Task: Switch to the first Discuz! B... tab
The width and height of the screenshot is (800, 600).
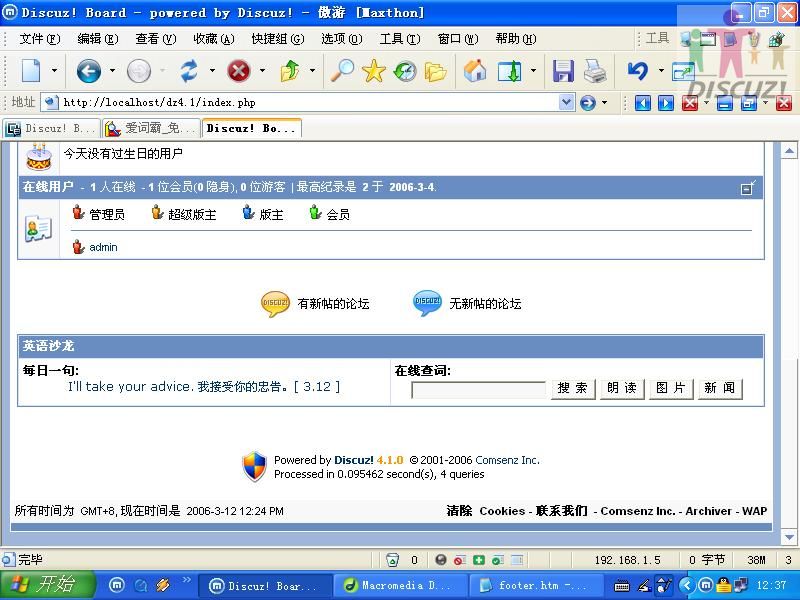Action: click(51, 129)
